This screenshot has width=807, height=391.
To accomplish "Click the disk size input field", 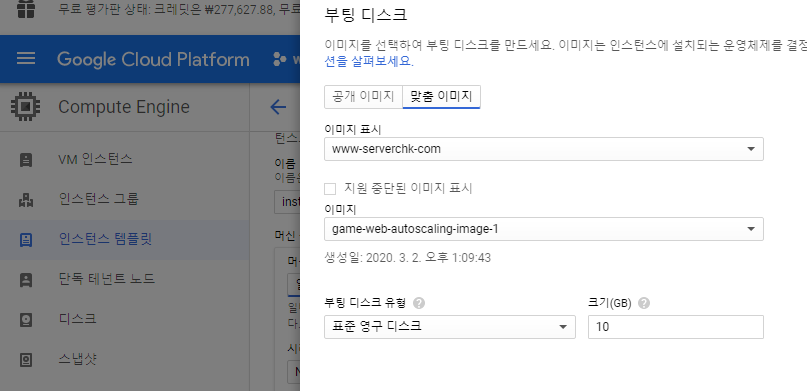I will click(676, 327).
